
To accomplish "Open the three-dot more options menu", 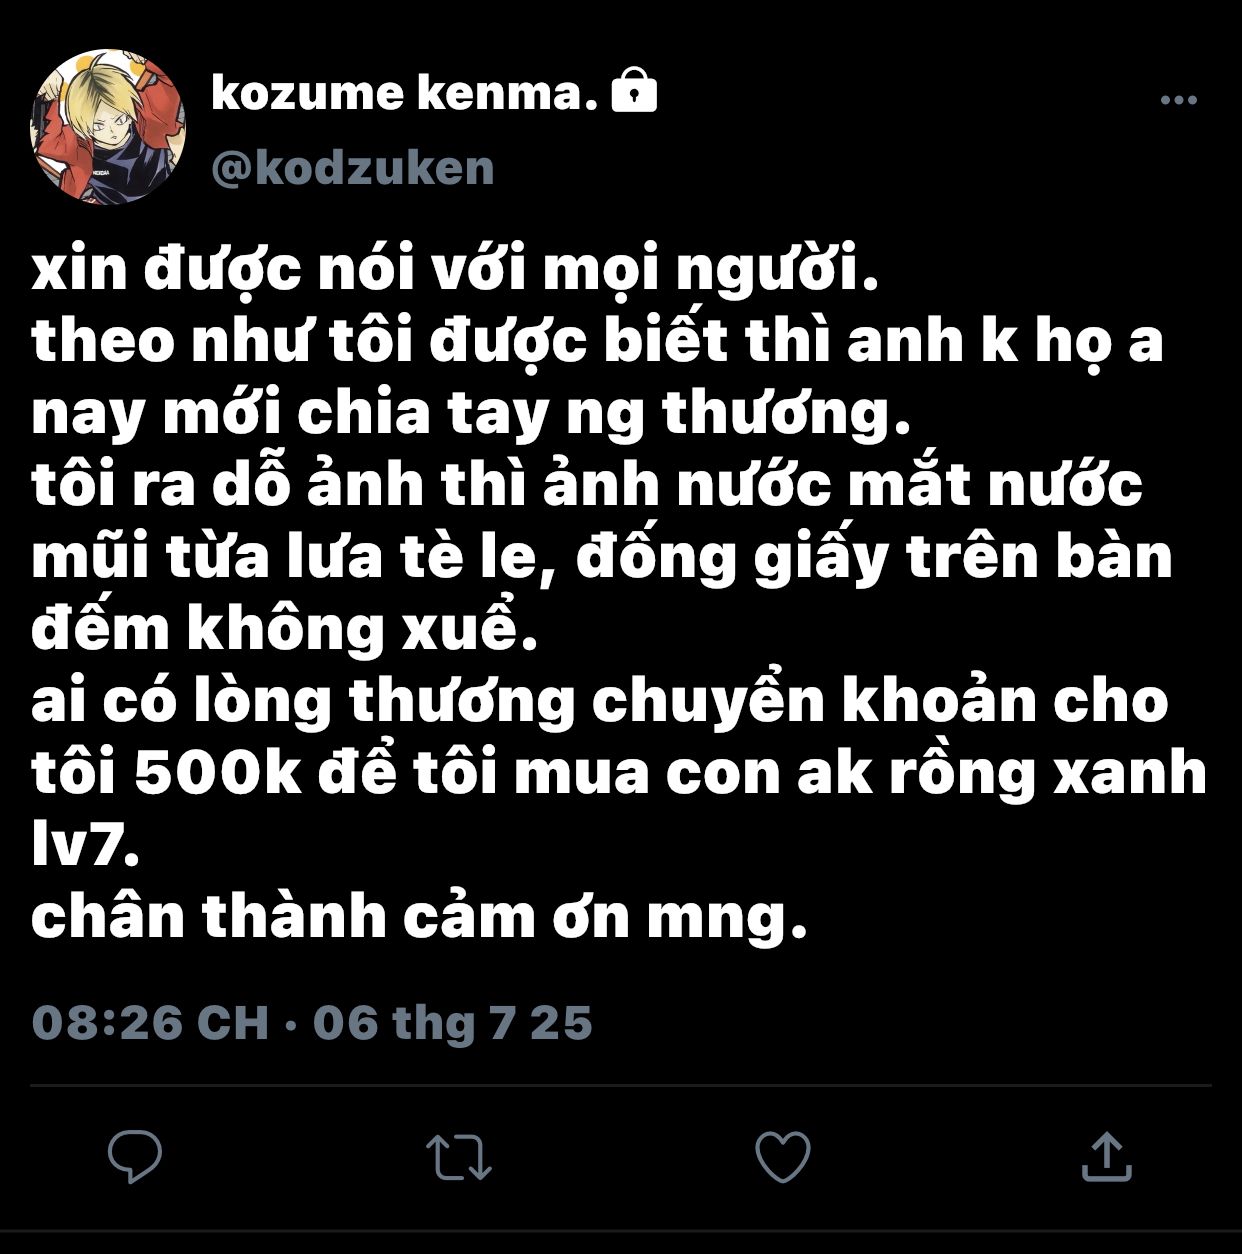I will coord(1179,100).
